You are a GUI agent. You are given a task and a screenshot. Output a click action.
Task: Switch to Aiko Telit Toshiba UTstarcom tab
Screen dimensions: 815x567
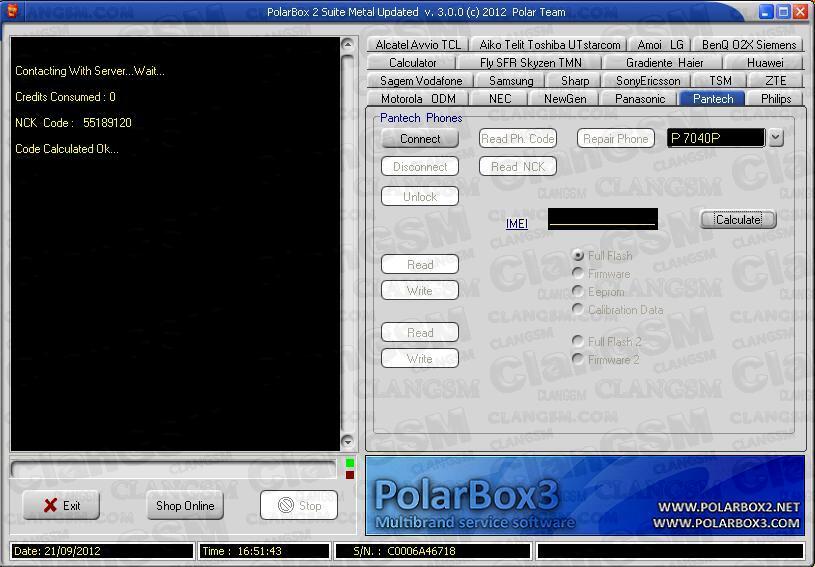click(550, 45)
